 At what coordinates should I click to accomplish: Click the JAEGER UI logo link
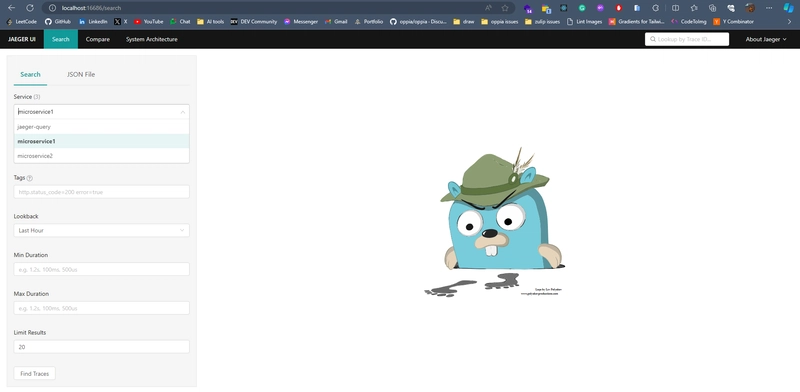22,39
